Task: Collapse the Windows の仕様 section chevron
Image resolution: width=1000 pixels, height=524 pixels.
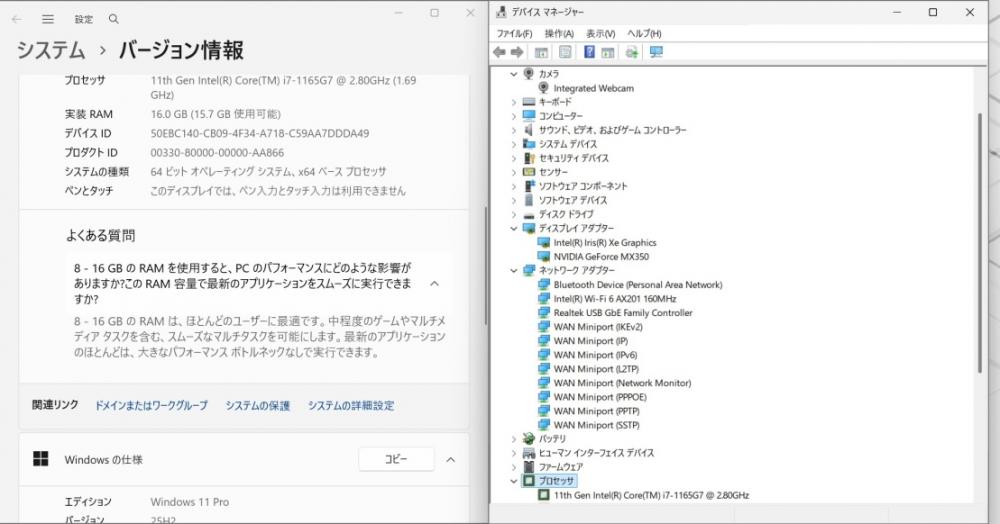Action: point(451,460)
